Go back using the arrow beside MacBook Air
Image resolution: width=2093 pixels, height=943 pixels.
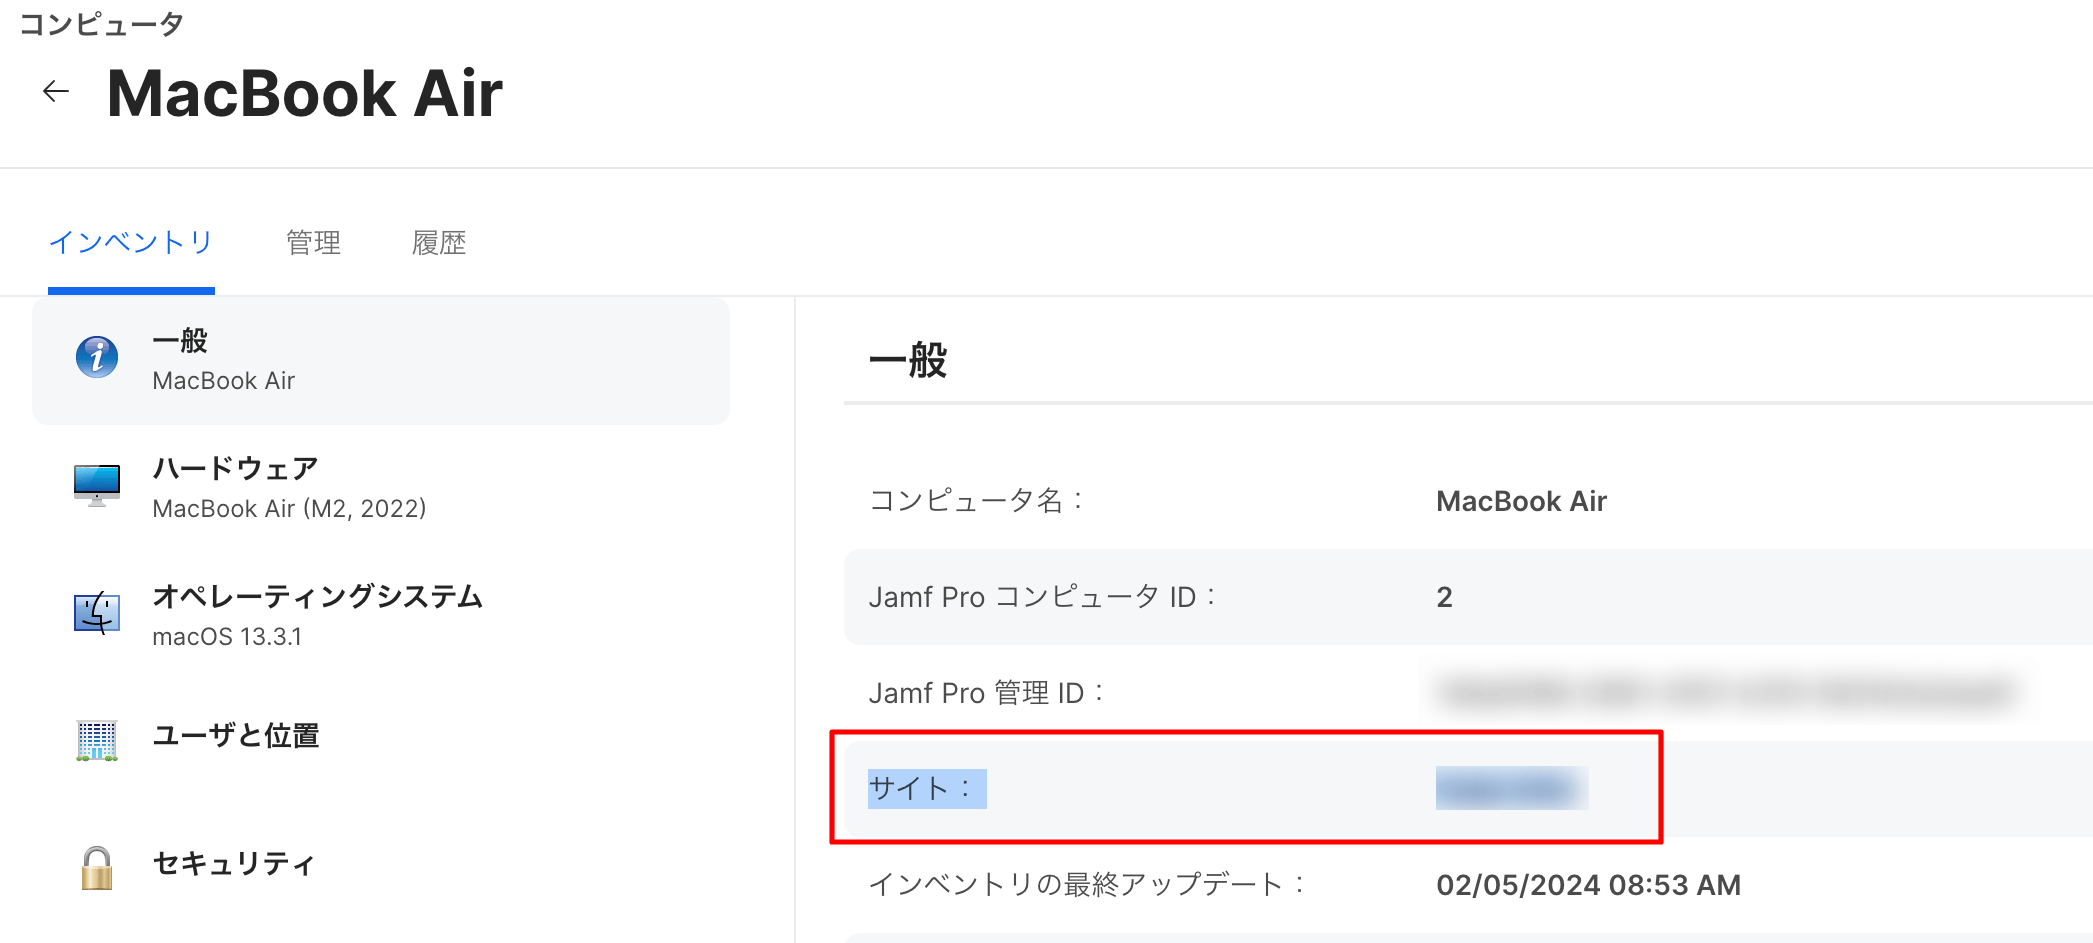click(x=56, y=92)
